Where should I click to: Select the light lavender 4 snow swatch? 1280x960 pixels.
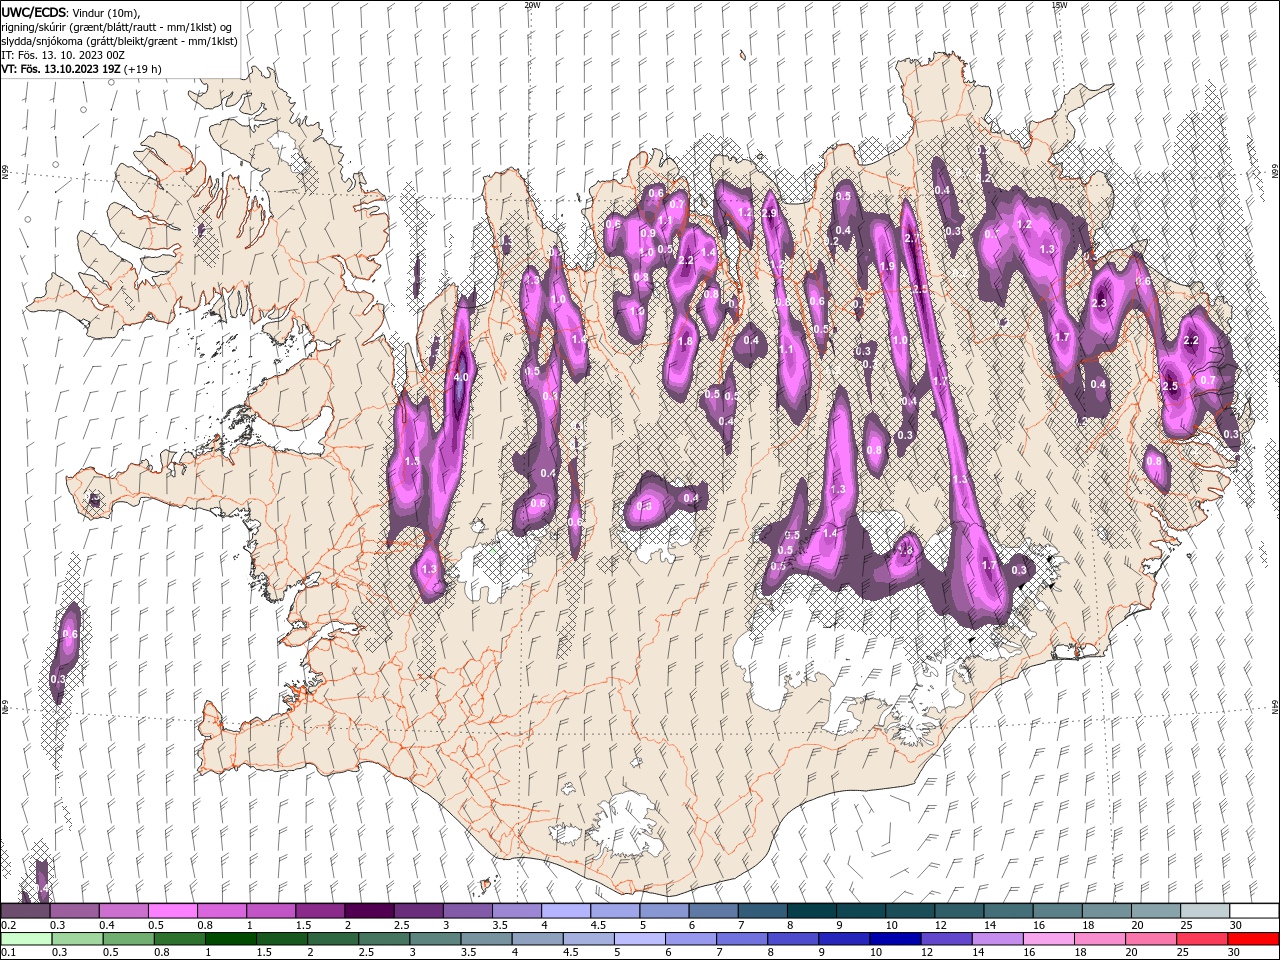pos(566,911)
